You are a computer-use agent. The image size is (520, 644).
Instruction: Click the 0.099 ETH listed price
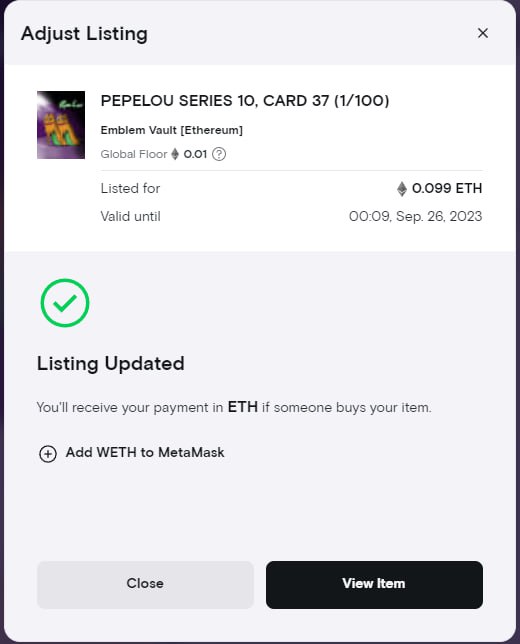click(x=447, y=189)
